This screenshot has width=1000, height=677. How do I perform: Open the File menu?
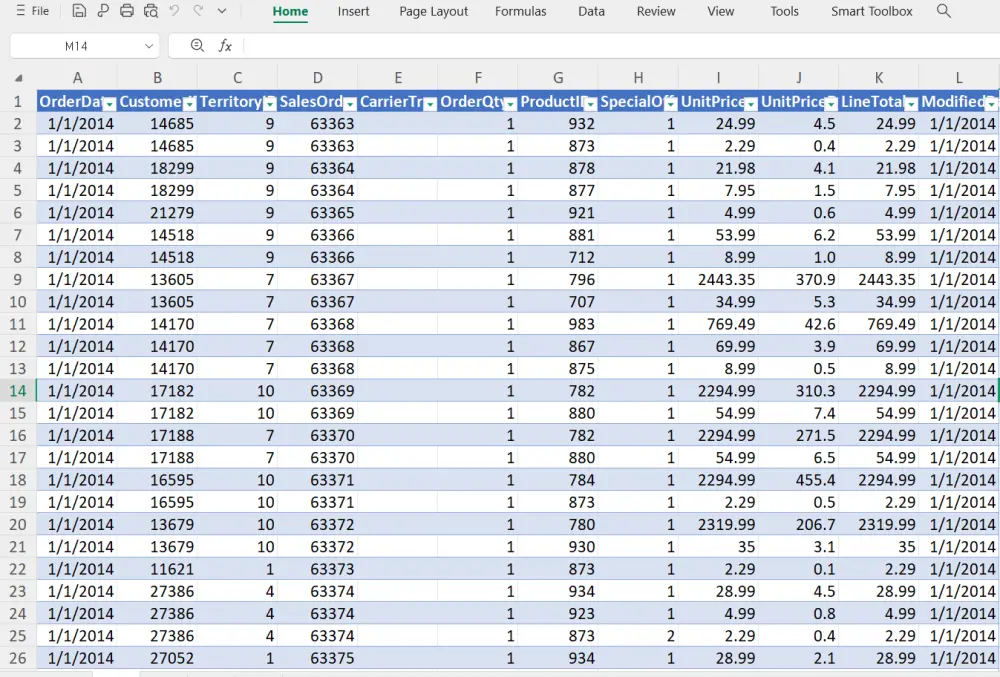33,11
